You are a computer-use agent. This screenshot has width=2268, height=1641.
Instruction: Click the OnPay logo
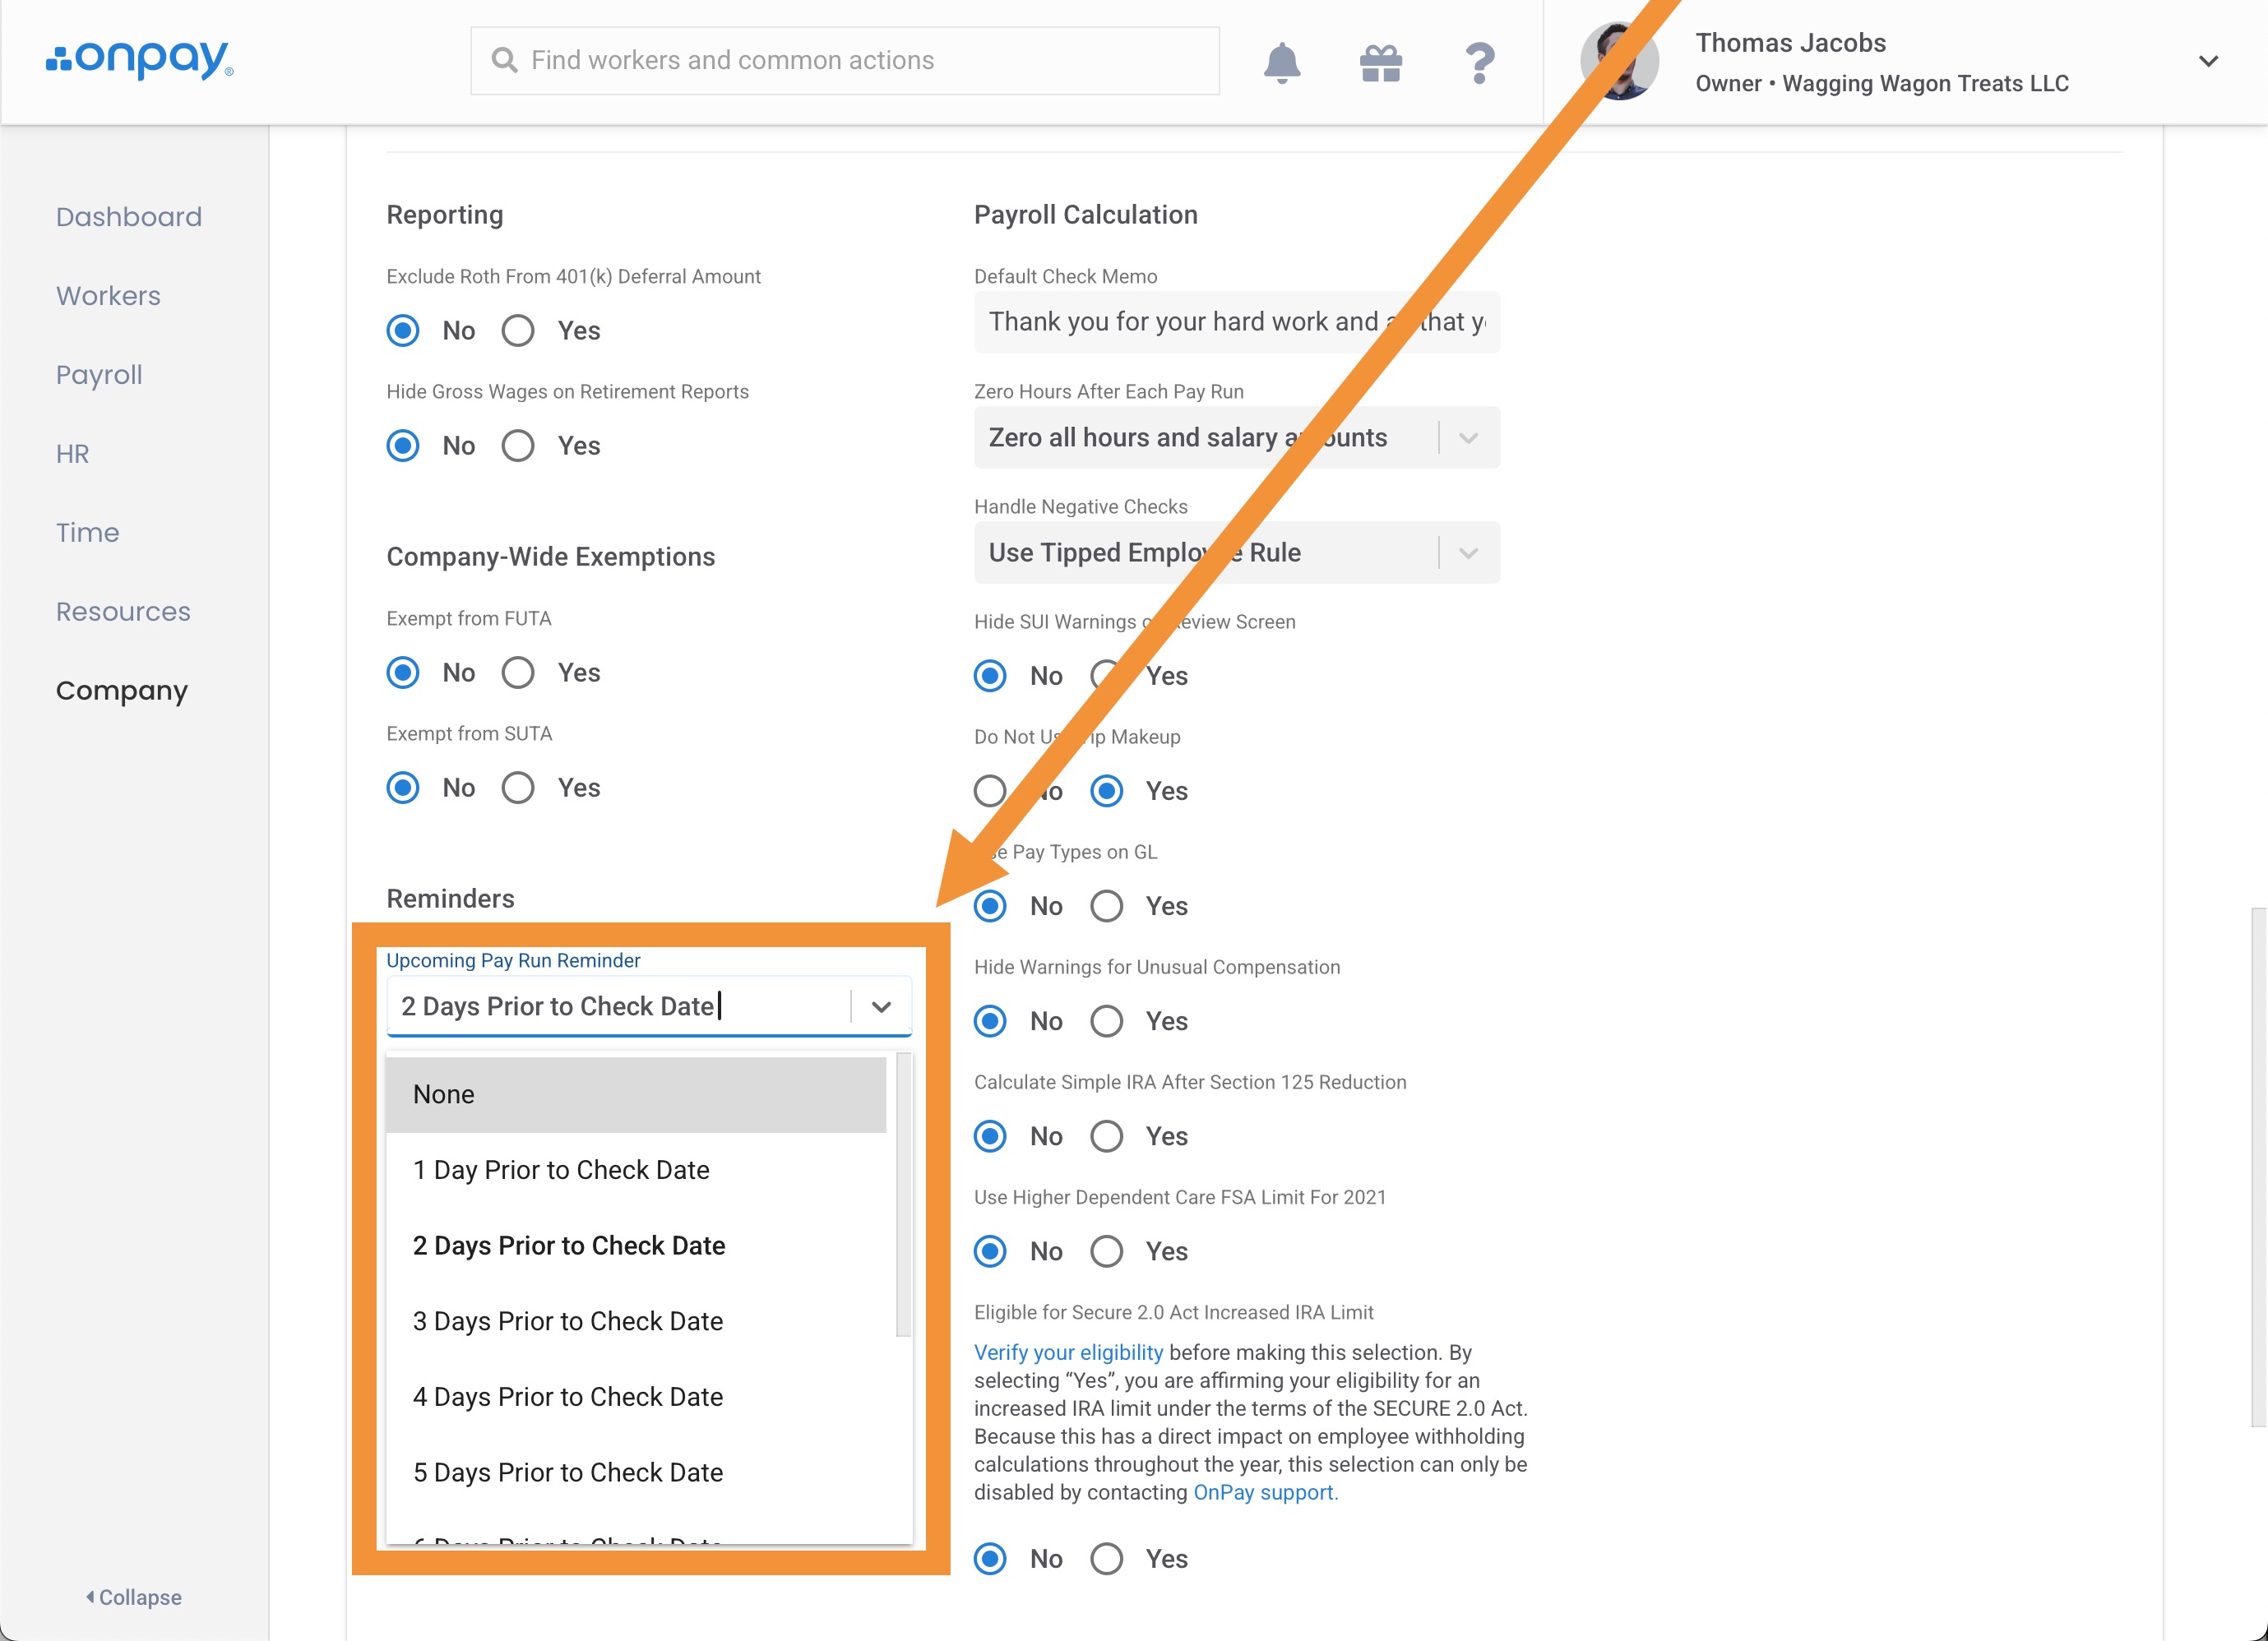coord(139,59)
